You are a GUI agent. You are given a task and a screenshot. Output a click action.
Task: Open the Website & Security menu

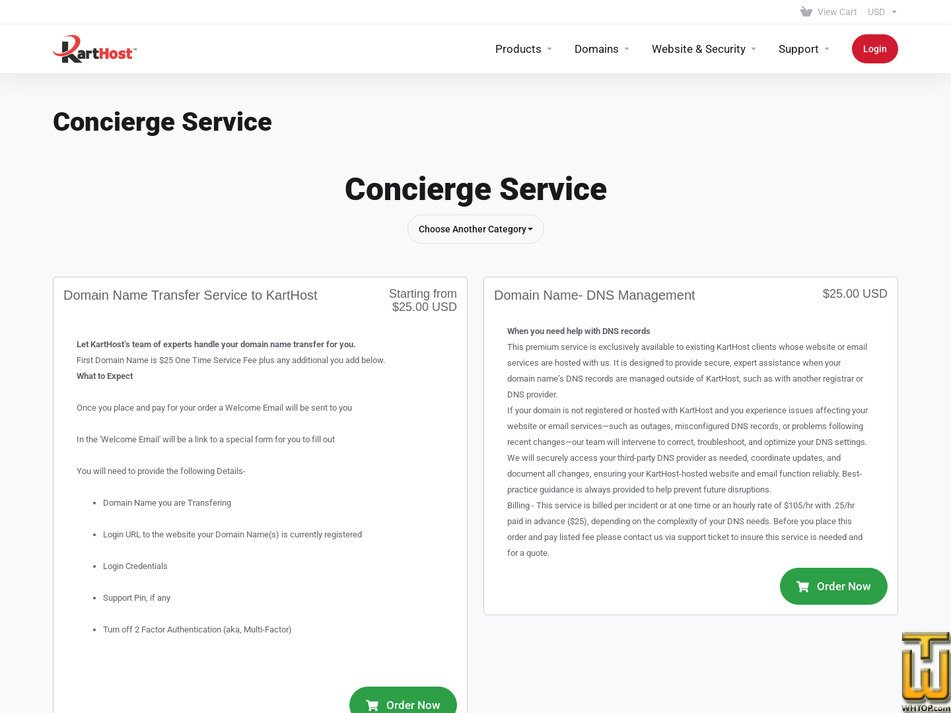tap(704, 49)
